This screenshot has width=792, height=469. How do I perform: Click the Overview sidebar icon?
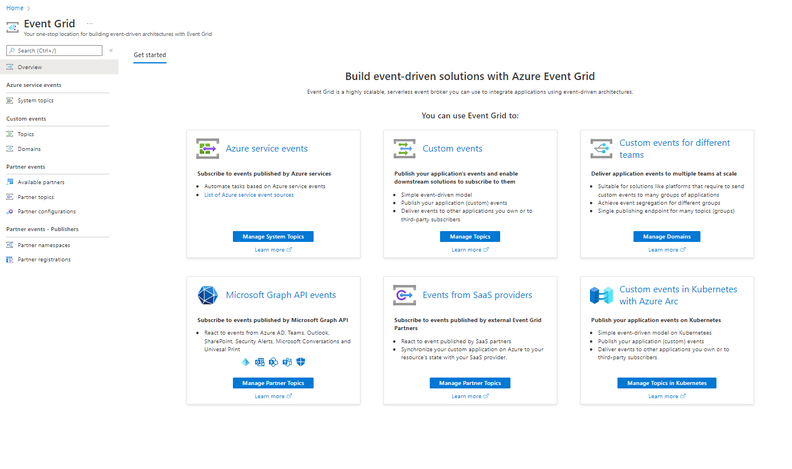[10, 67]
